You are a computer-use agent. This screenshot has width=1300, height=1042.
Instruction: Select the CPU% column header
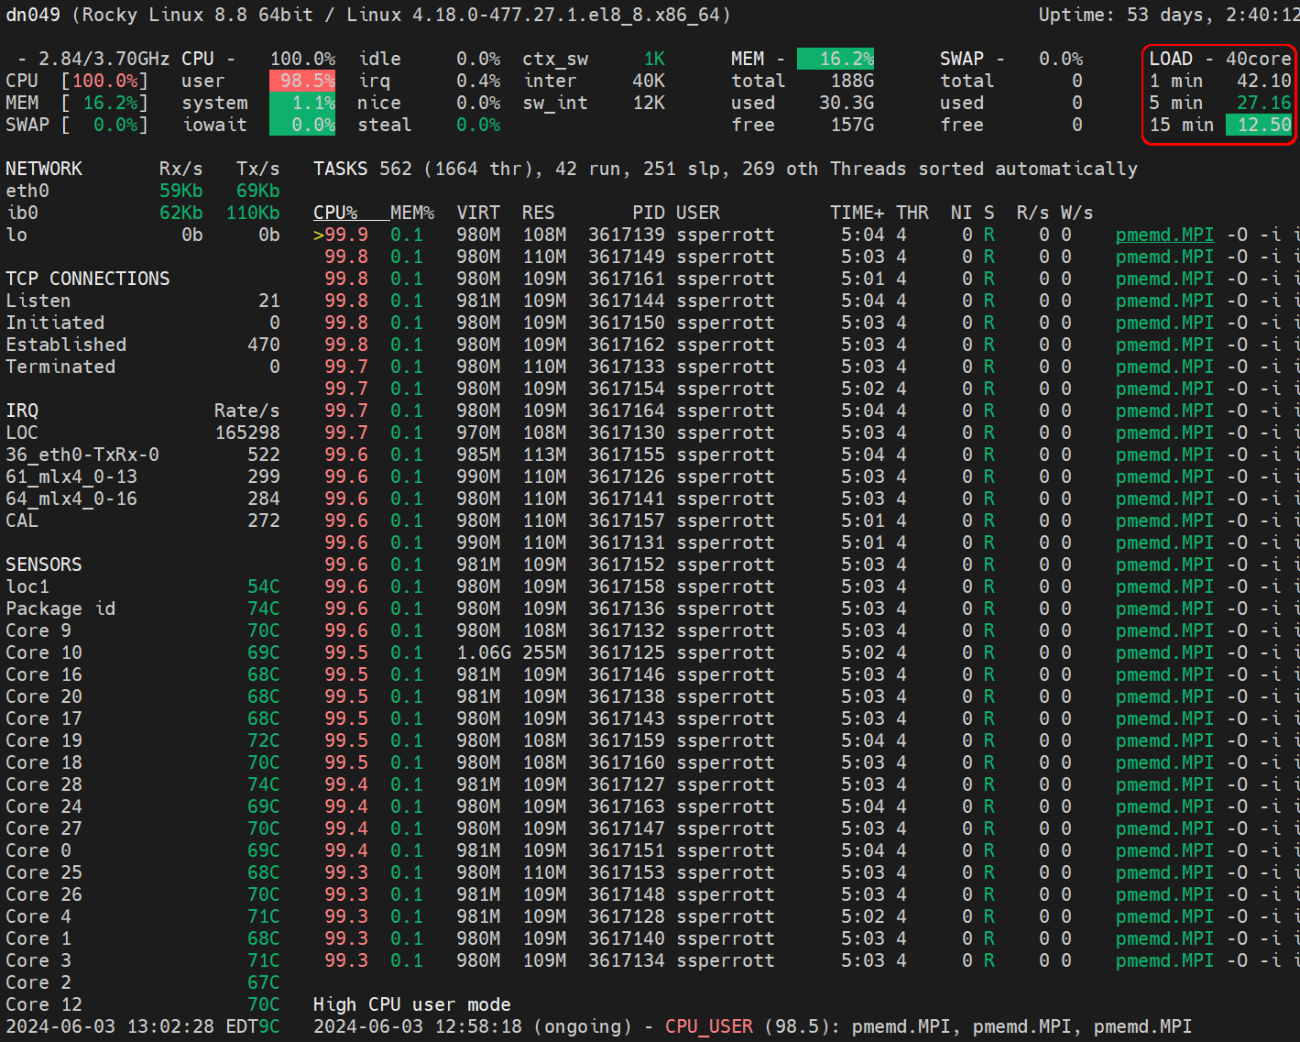tap(335, 212)
